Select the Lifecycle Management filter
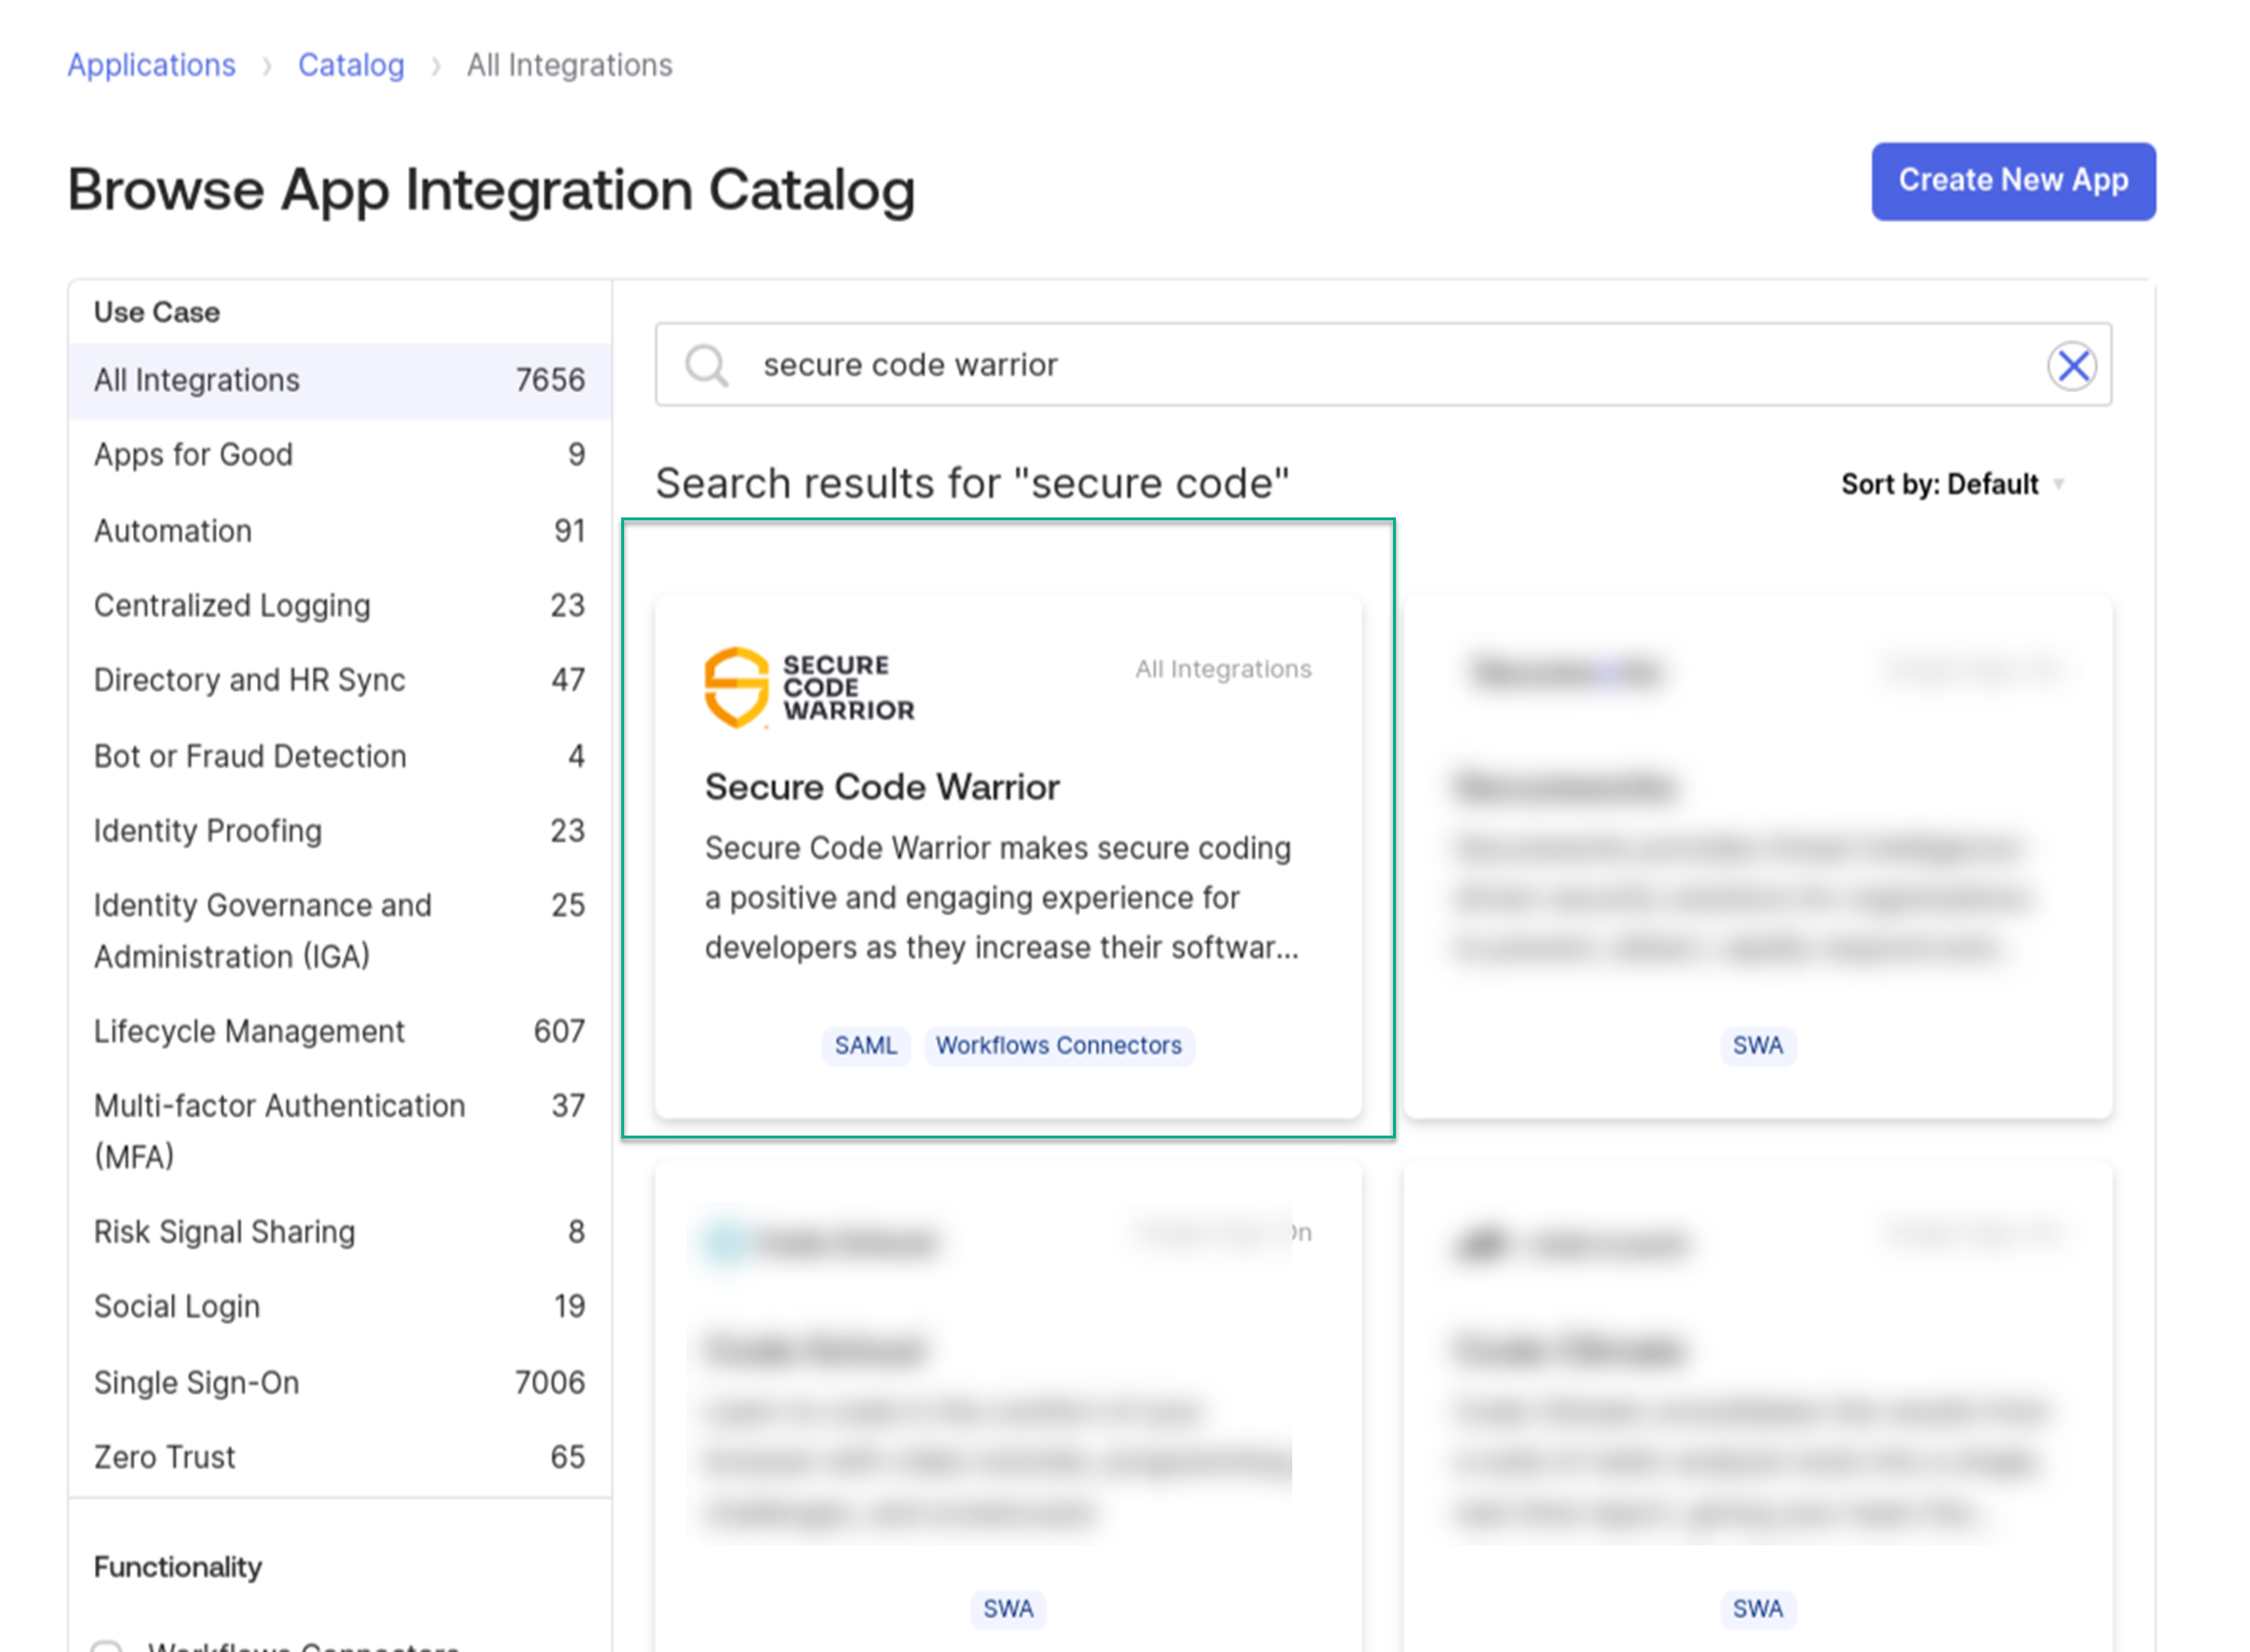The height and width of the screenshot is (1652, 2250). pyautogui.click(x=340, y=1031)
